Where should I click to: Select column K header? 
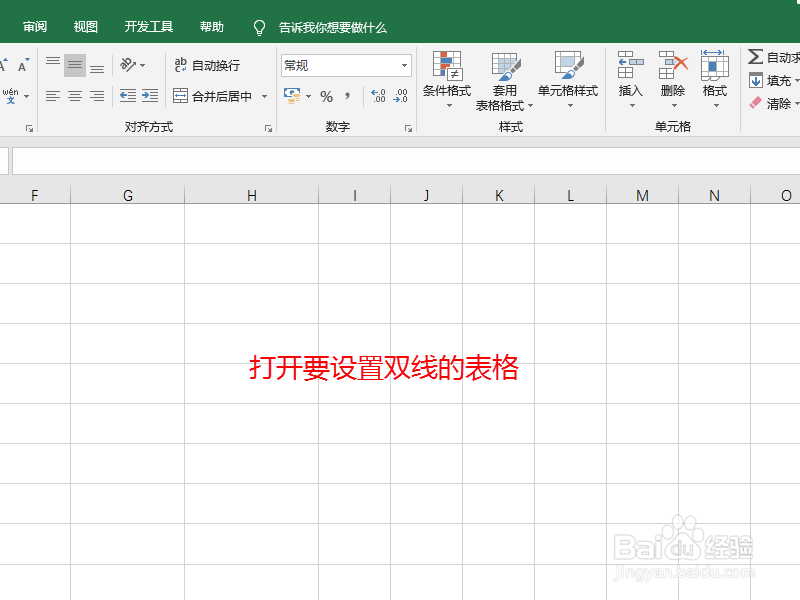point(498,195)
